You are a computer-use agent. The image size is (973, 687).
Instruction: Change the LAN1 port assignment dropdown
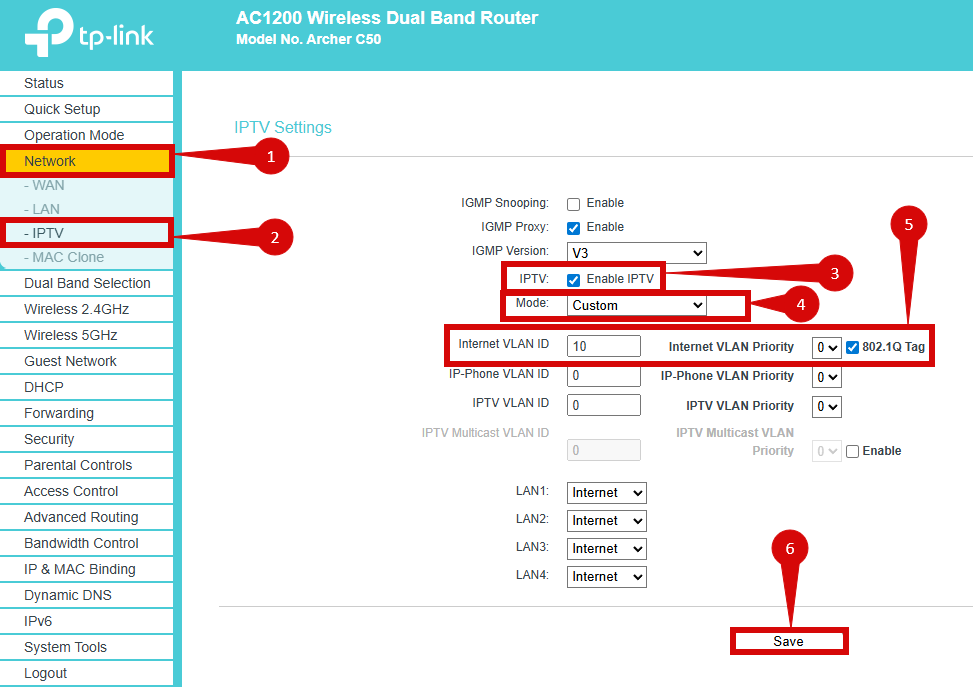point(606,493)
